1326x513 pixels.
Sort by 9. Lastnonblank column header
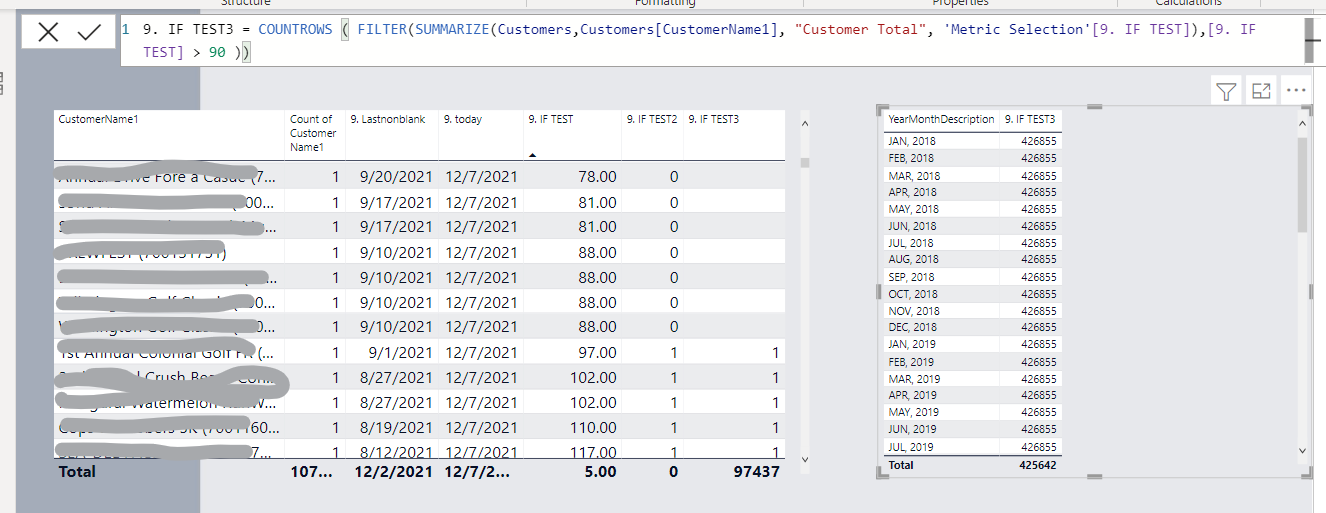388,119
